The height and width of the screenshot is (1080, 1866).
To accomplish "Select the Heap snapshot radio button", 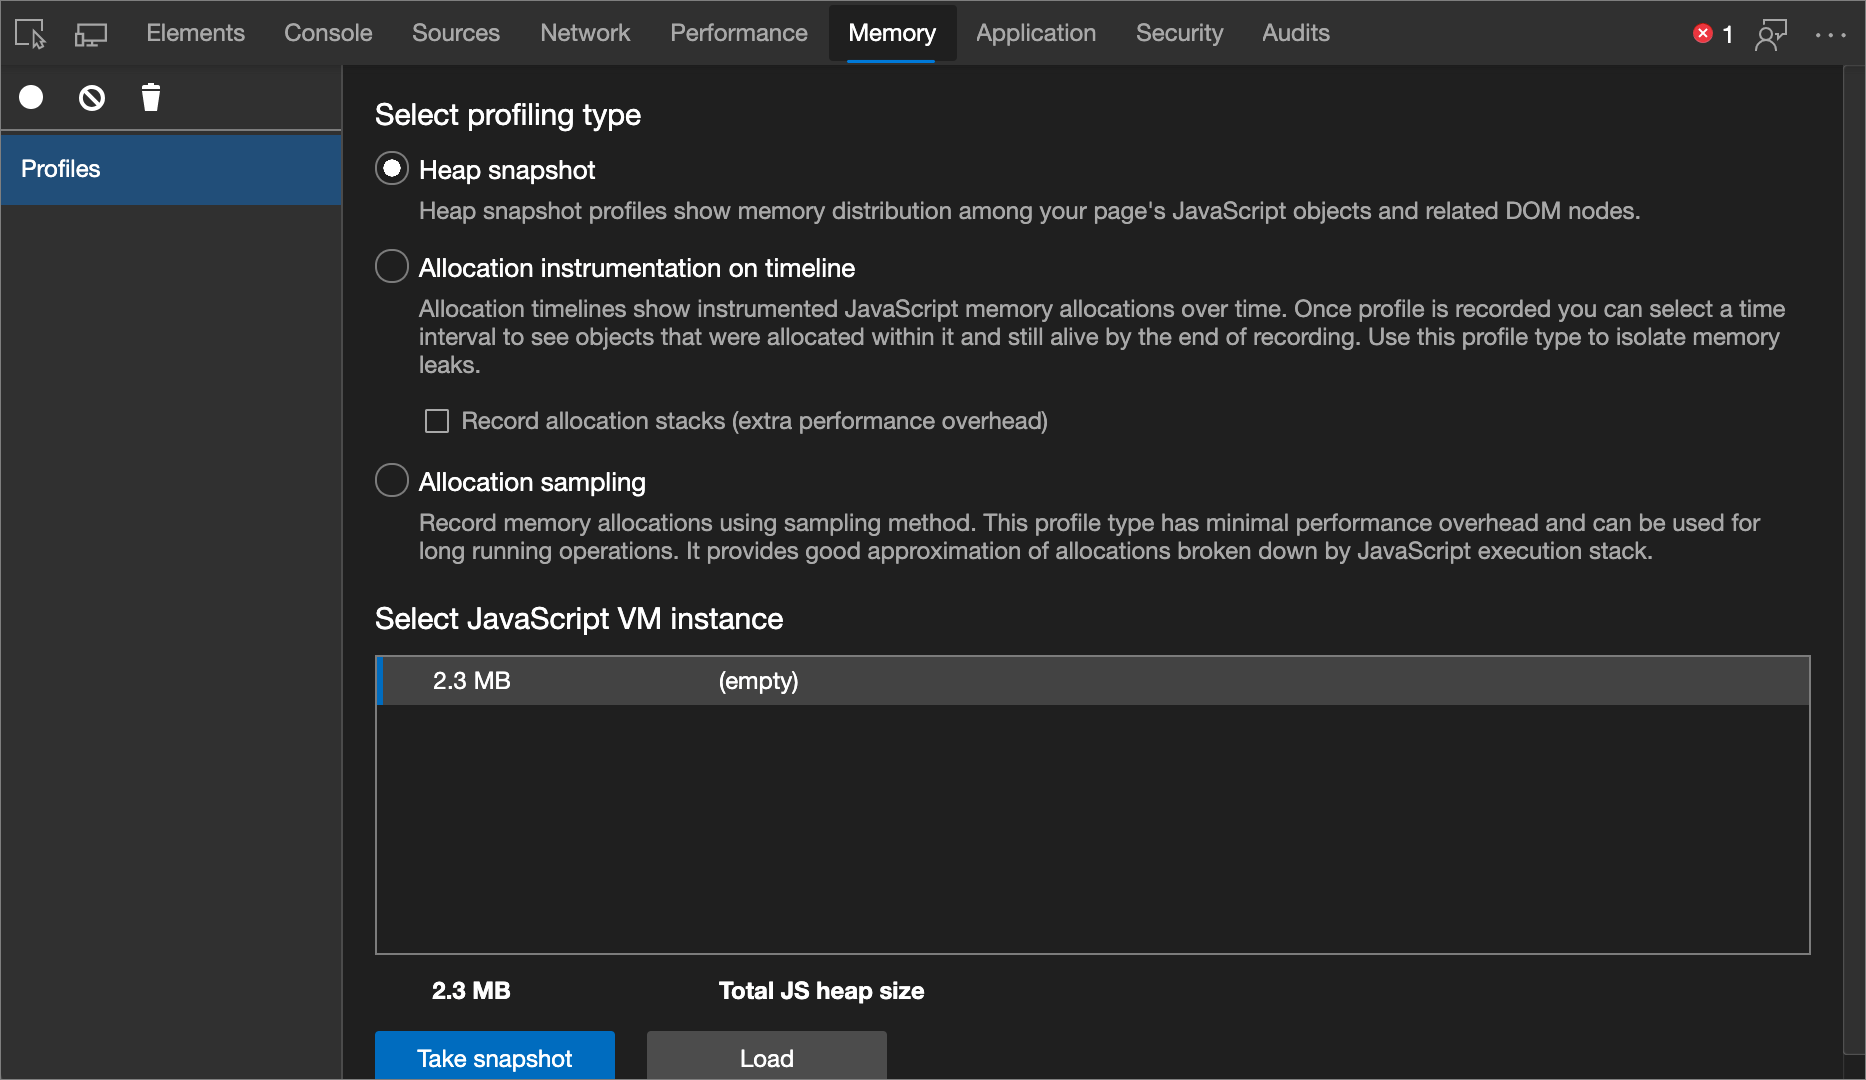I will coord(391,168).
